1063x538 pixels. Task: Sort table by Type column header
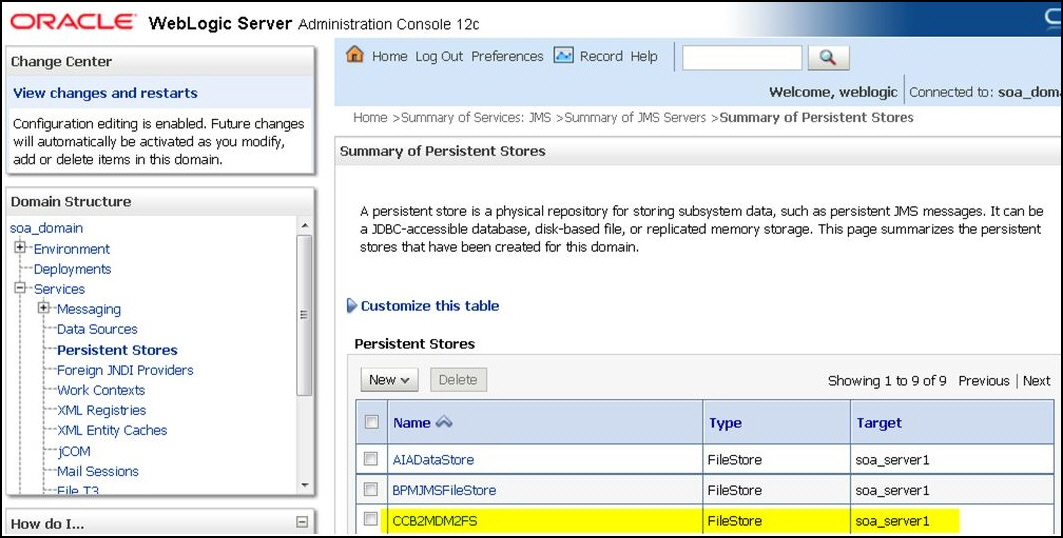tap(725, 423)
